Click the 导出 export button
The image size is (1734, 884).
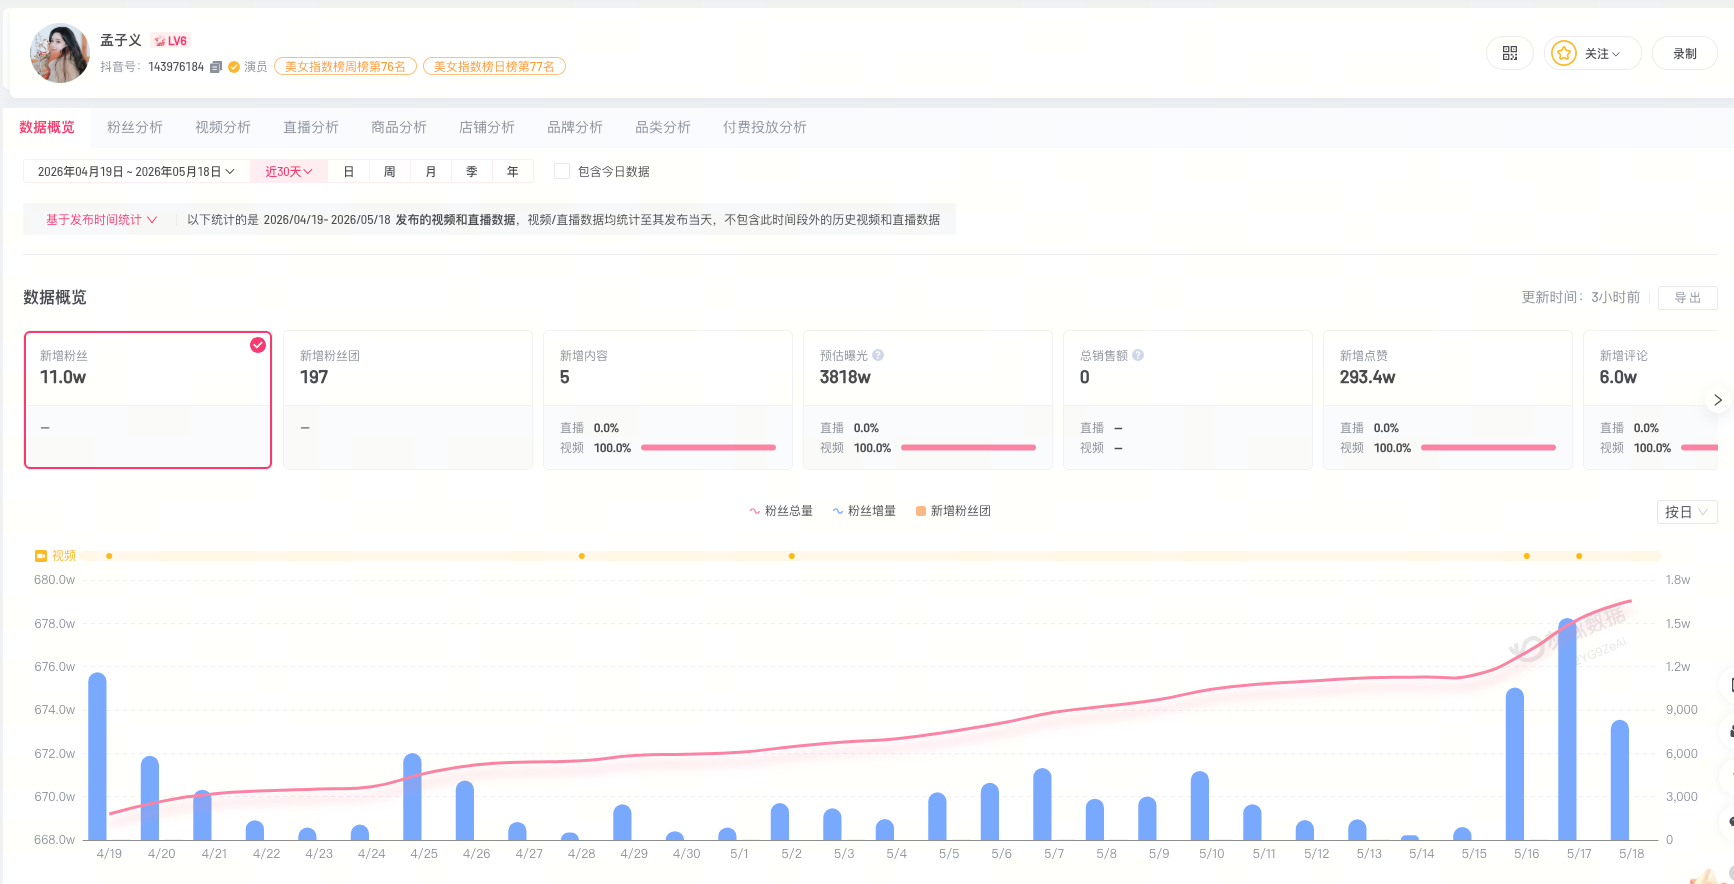tap(1688, 298)
